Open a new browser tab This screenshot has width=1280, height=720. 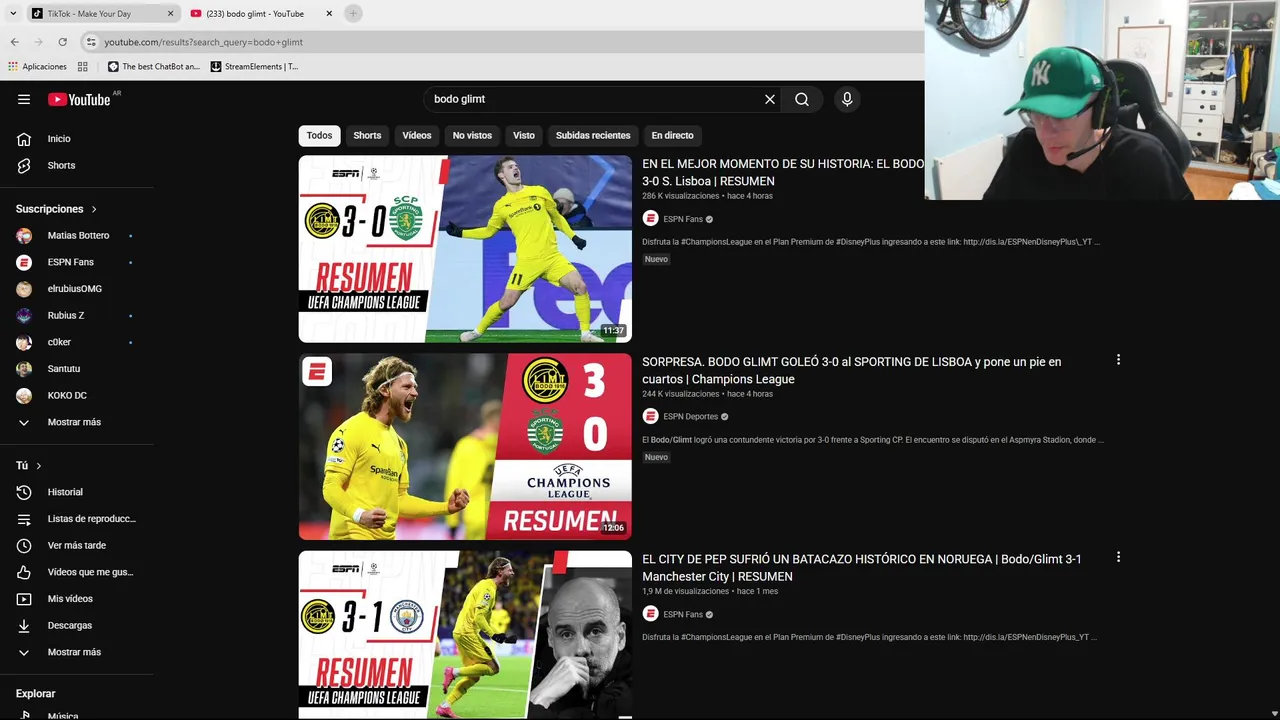point(353,13)
